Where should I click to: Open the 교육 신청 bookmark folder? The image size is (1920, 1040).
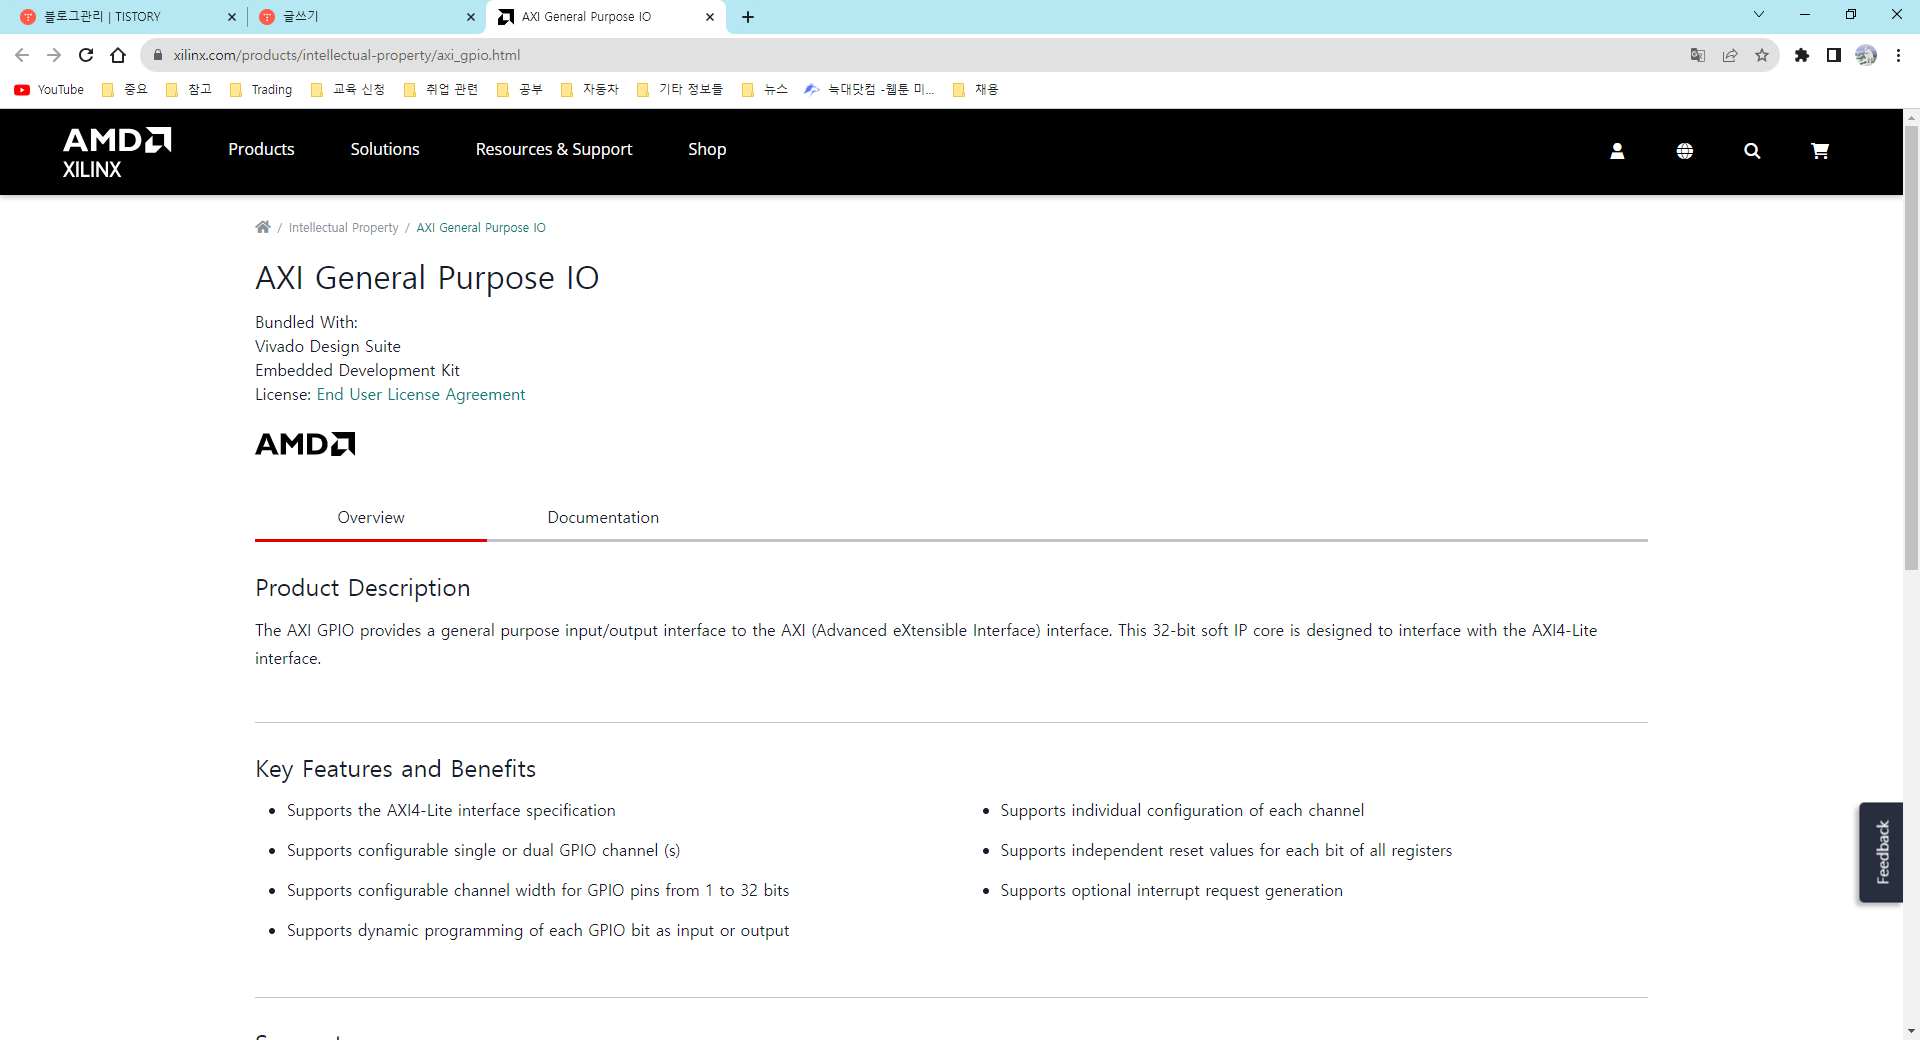tap(348, 90)
